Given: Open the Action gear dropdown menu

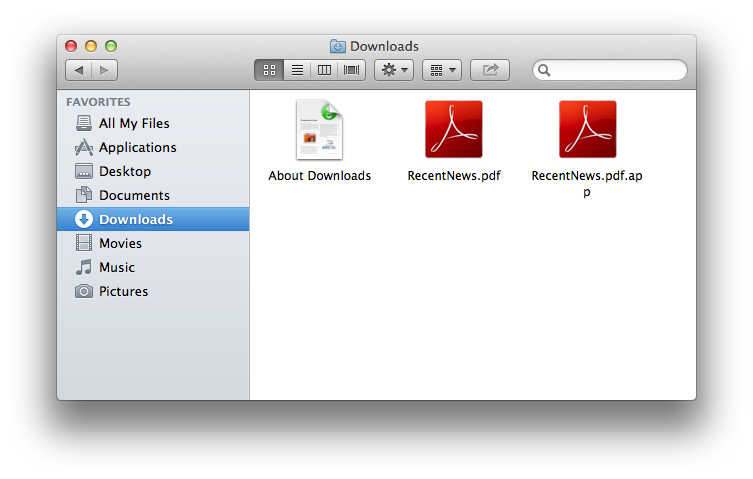Looking at the screenshot, I should (393, 70).
